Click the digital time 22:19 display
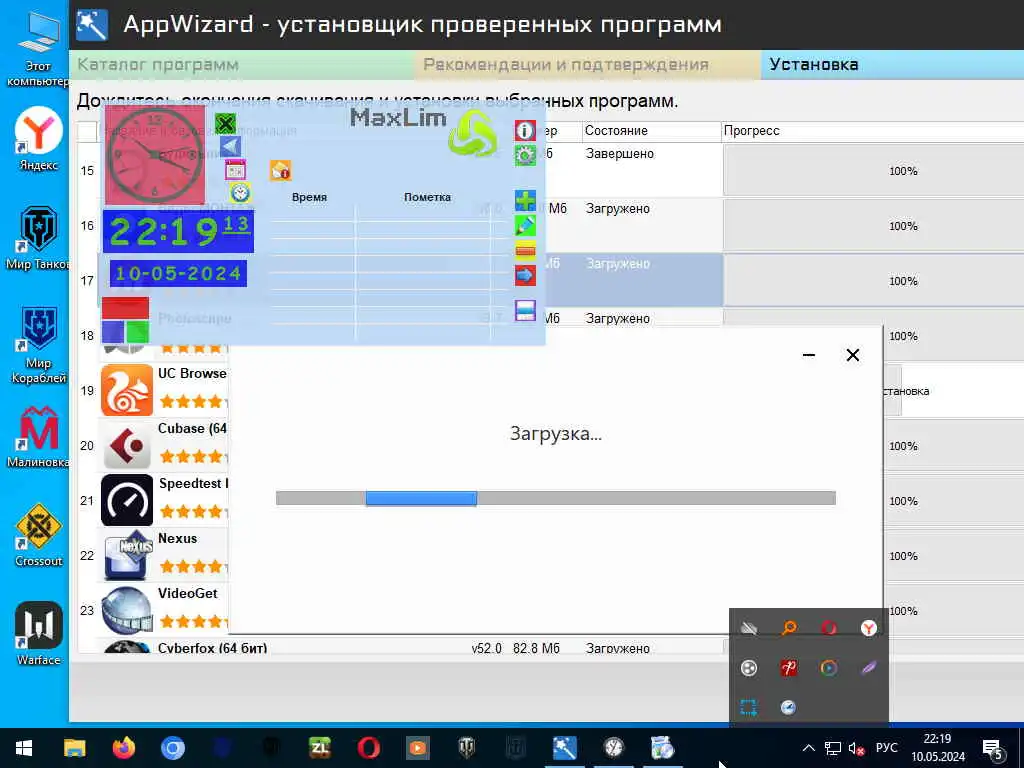1024x768 pixels. [x=178, y=231]
